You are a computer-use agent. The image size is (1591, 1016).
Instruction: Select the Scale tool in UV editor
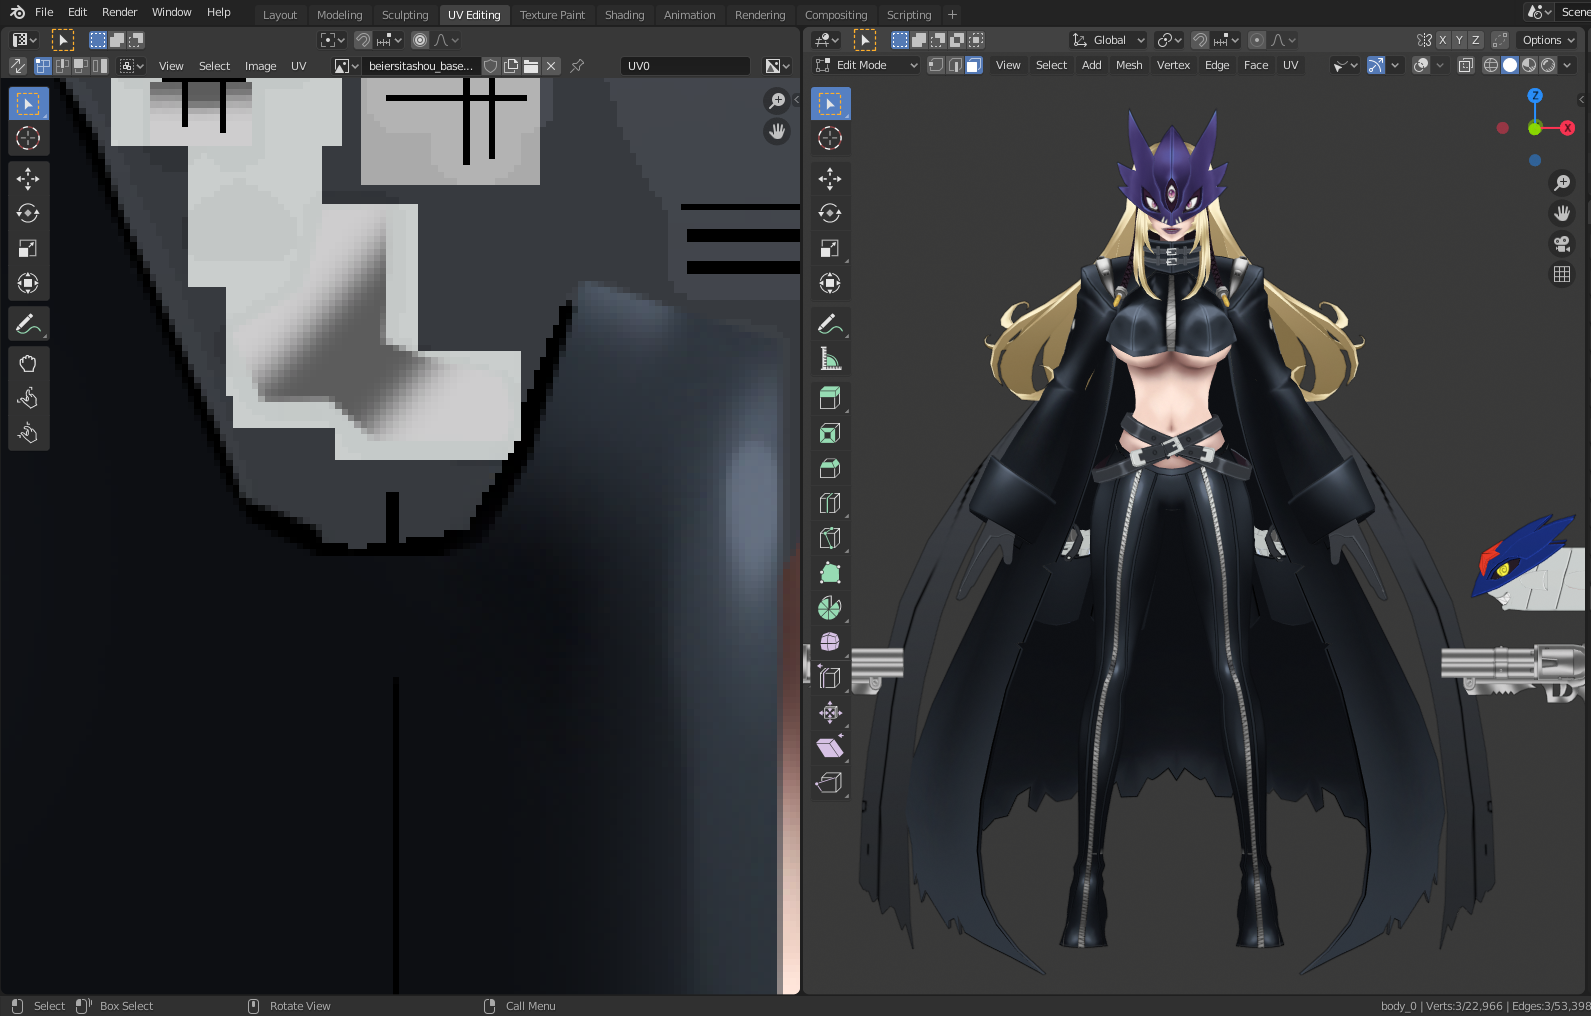click(x=28, y=249)
